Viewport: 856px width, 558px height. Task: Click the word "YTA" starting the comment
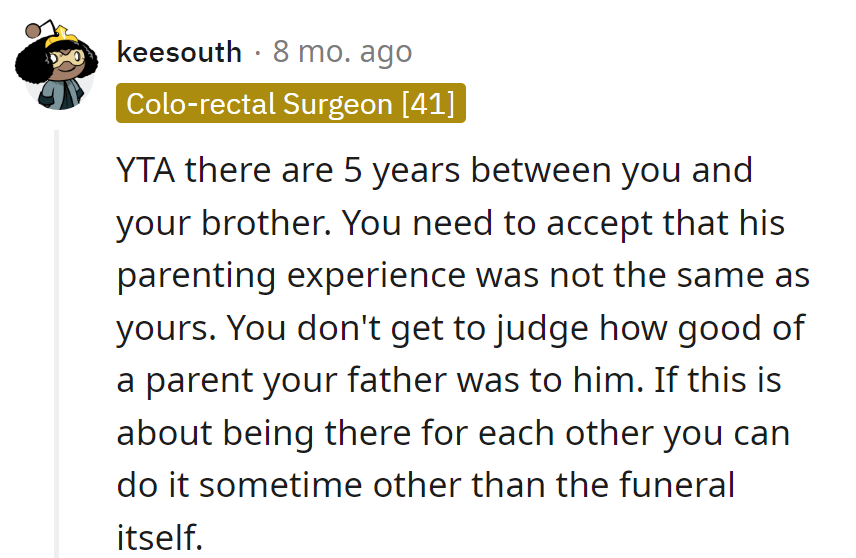click(x=146, y=170)
